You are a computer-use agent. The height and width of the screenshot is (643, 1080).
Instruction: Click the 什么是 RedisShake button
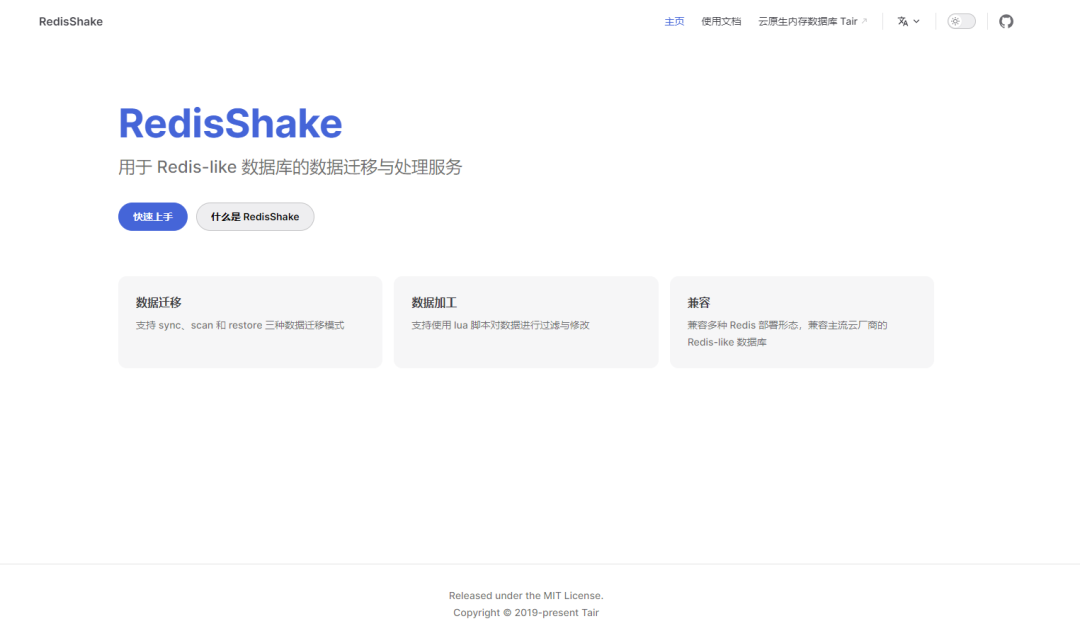point(255,217)
